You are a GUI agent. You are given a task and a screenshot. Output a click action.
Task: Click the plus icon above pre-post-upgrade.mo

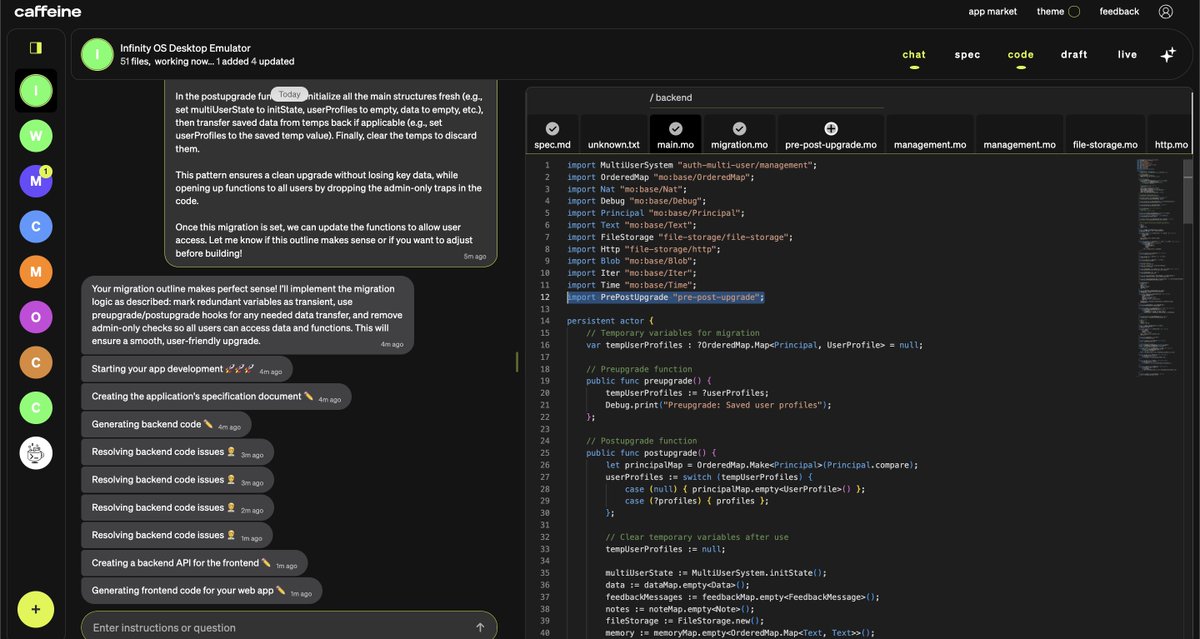coord(831,129)
